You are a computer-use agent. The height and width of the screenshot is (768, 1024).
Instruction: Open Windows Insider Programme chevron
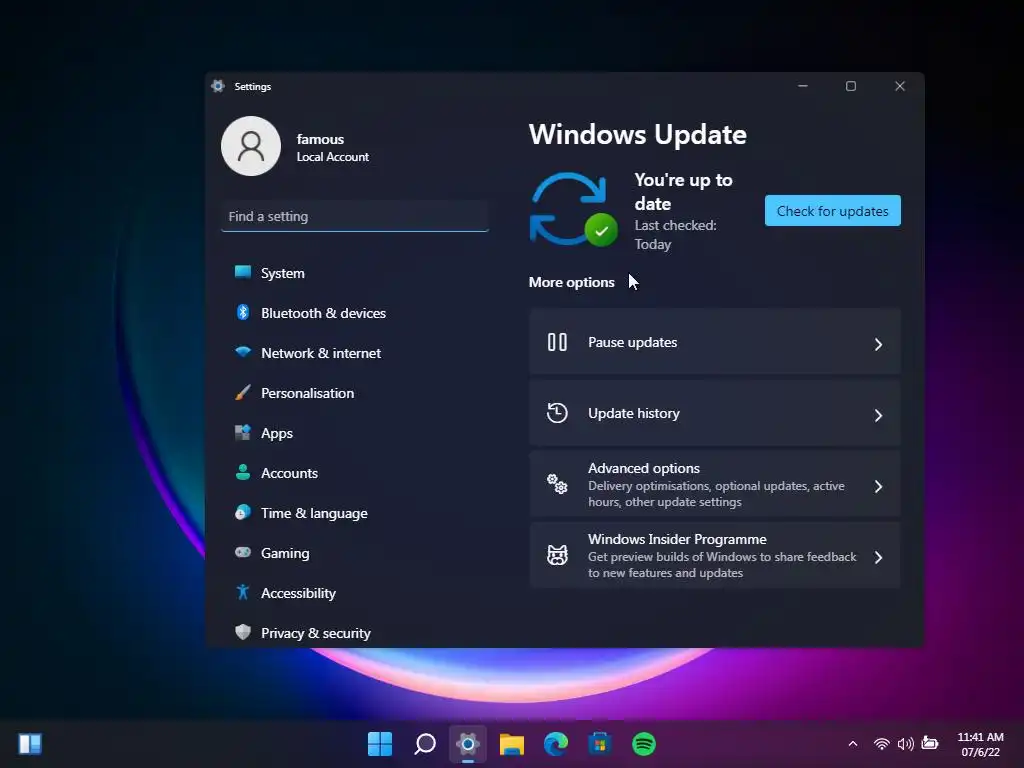pyautogui.click(x=878, y=557)
